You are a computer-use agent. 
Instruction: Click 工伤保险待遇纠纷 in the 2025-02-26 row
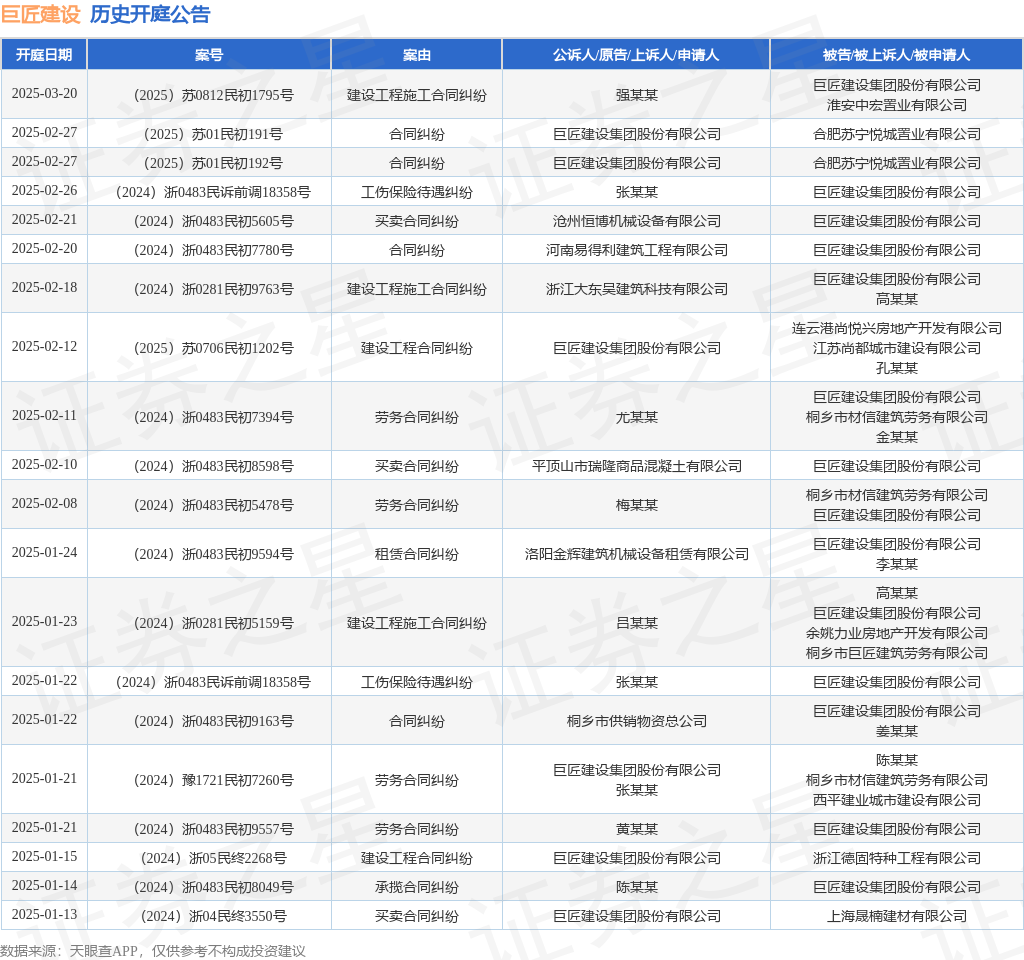click(x=417, y=193)
